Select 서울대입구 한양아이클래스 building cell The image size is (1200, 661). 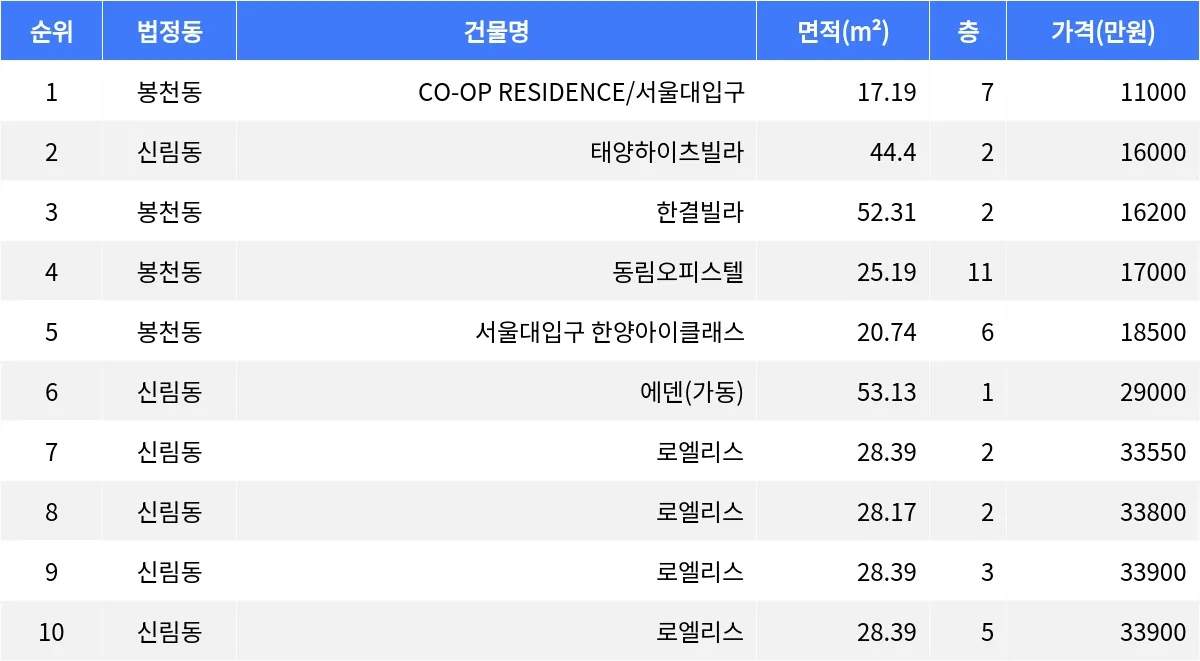coord(610,332)
